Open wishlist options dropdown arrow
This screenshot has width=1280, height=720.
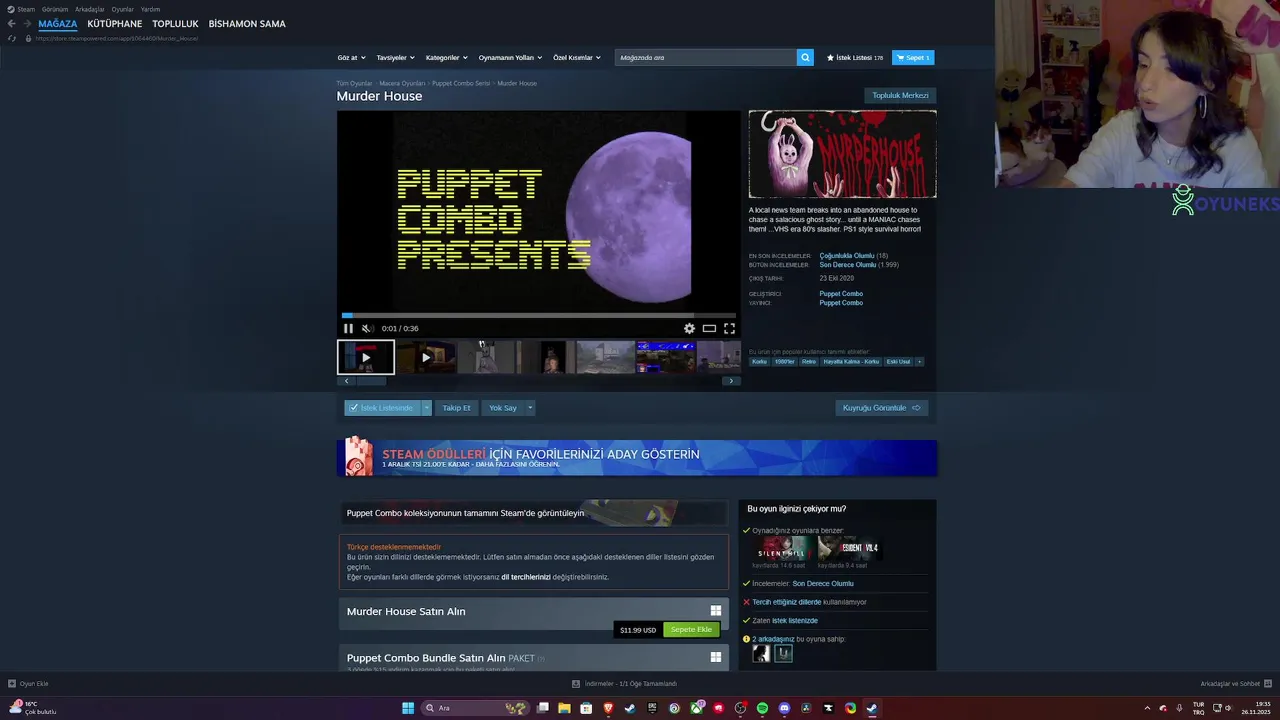pos(427,408)
